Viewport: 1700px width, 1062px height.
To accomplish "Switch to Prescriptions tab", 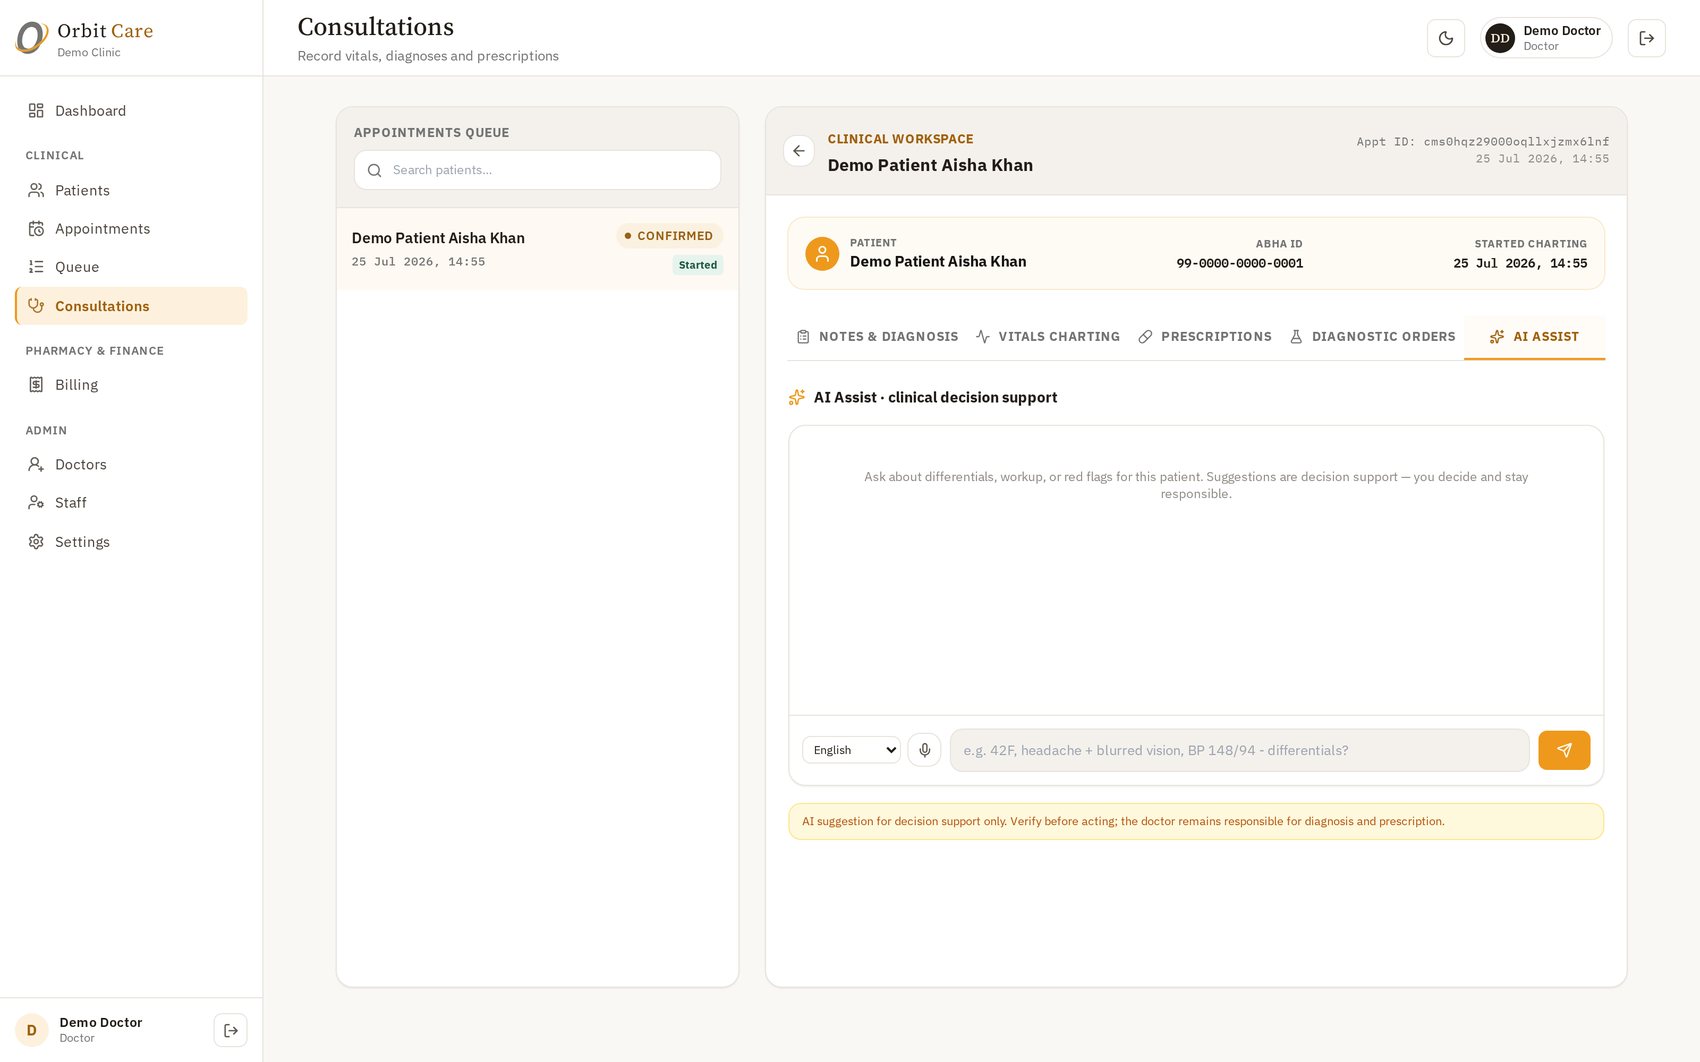I will [1205, 337].
